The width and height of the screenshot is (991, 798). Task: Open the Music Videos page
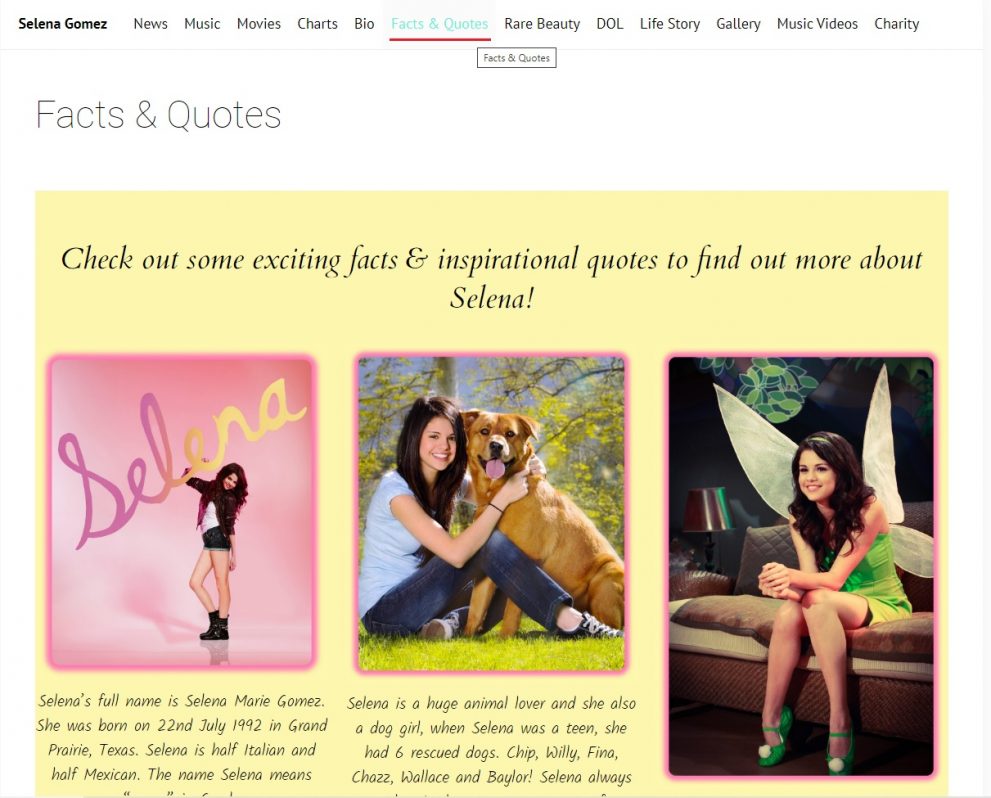[817, 24]
